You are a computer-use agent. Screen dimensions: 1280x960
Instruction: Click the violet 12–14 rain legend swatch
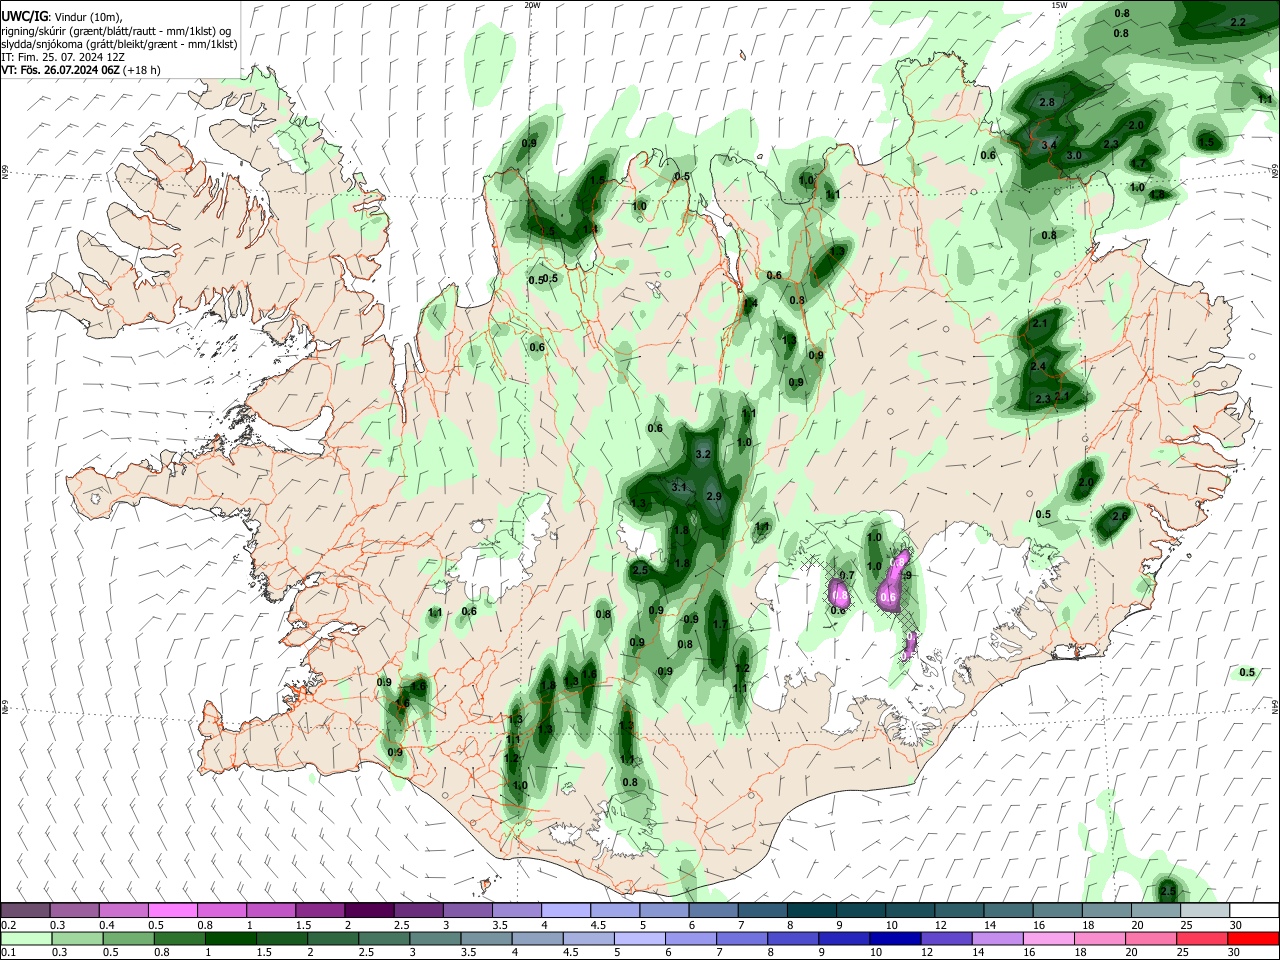(x=946, y=938)
